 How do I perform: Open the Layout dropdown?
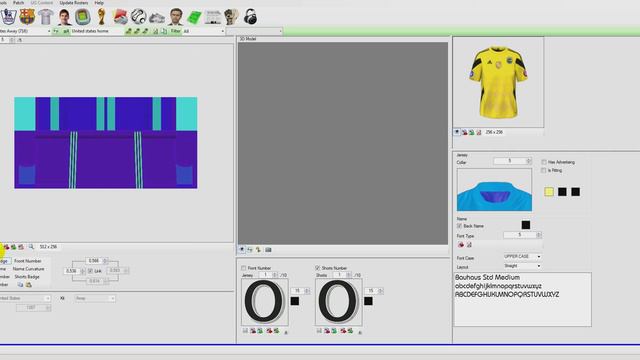[x=522, y=266]
